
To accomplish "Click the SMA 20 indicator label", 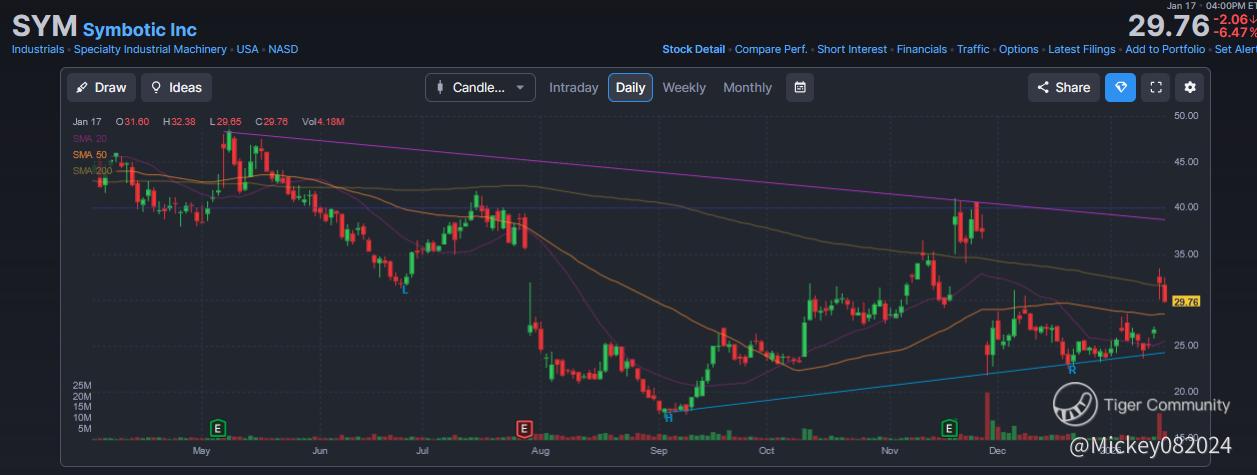I will coord(90,139).
